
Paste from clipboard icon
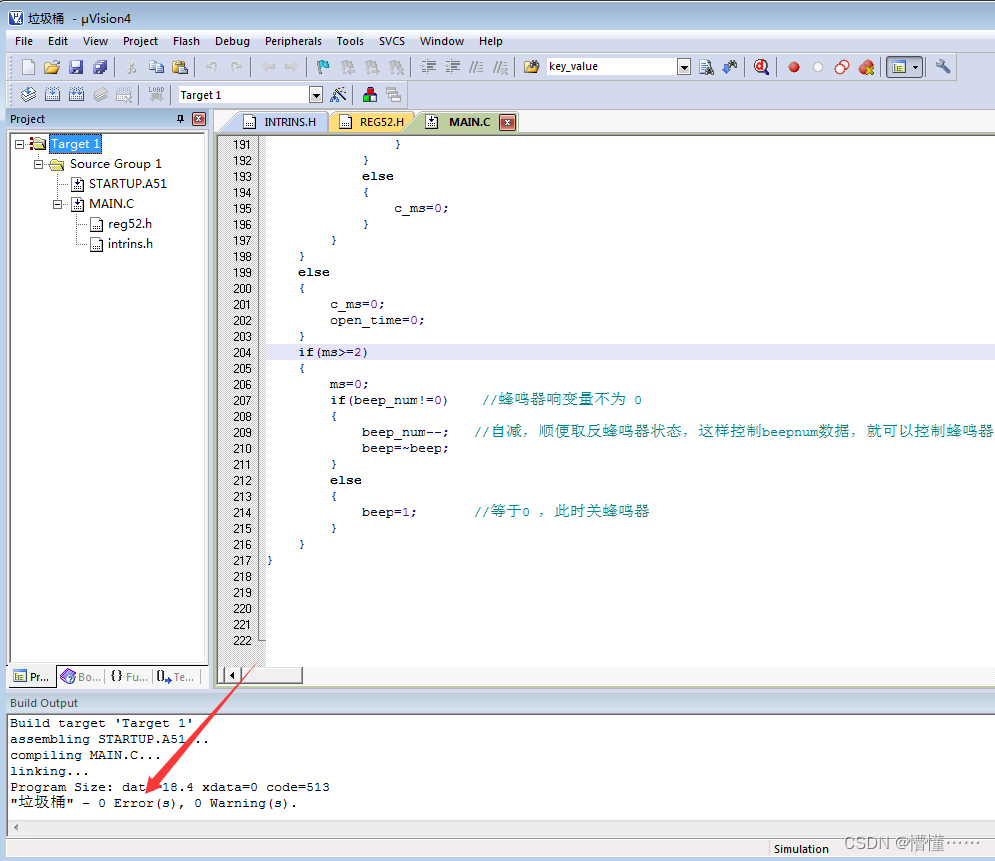coord(180,67)
